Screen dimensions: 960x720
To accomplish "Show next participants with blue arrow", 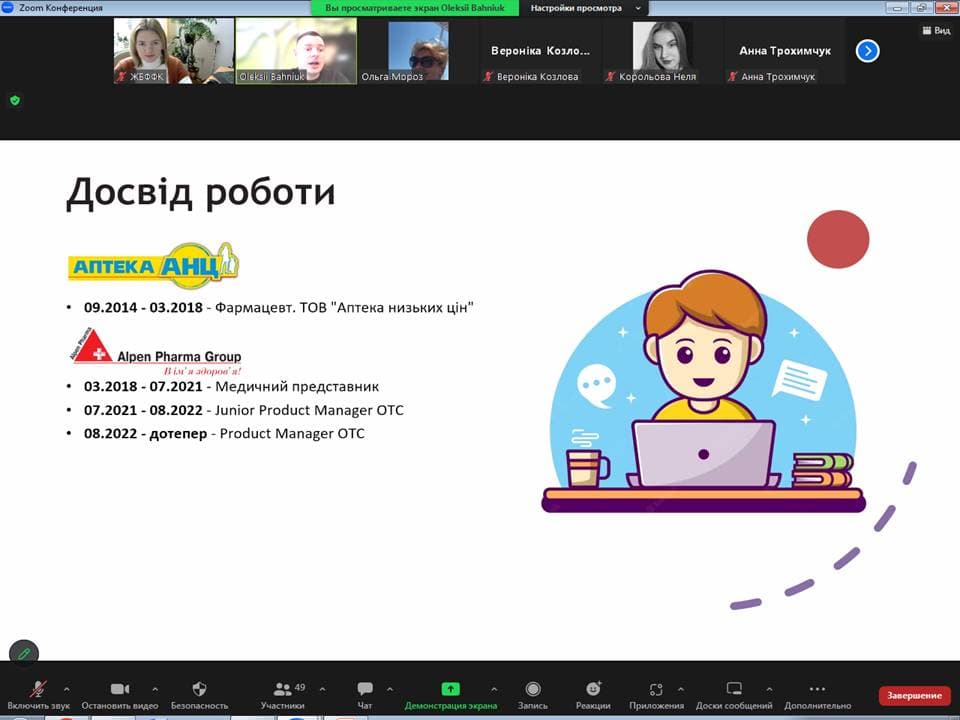I will pos(867,51).
